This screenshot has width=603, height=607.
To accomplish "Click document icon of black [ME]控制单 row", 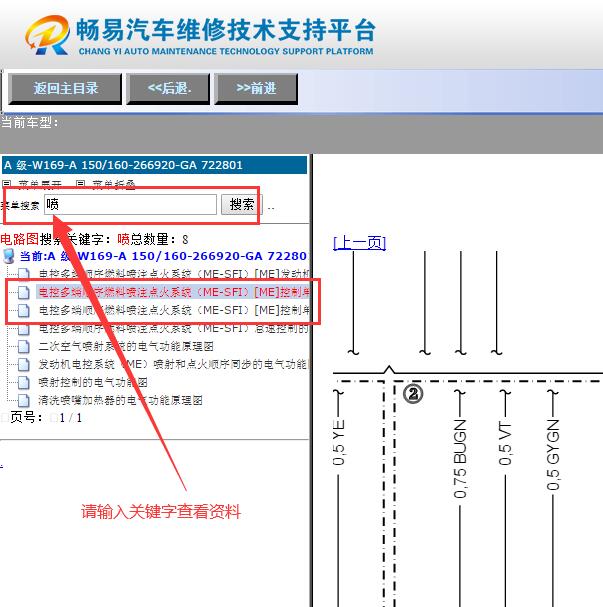I will click(24, 310).
